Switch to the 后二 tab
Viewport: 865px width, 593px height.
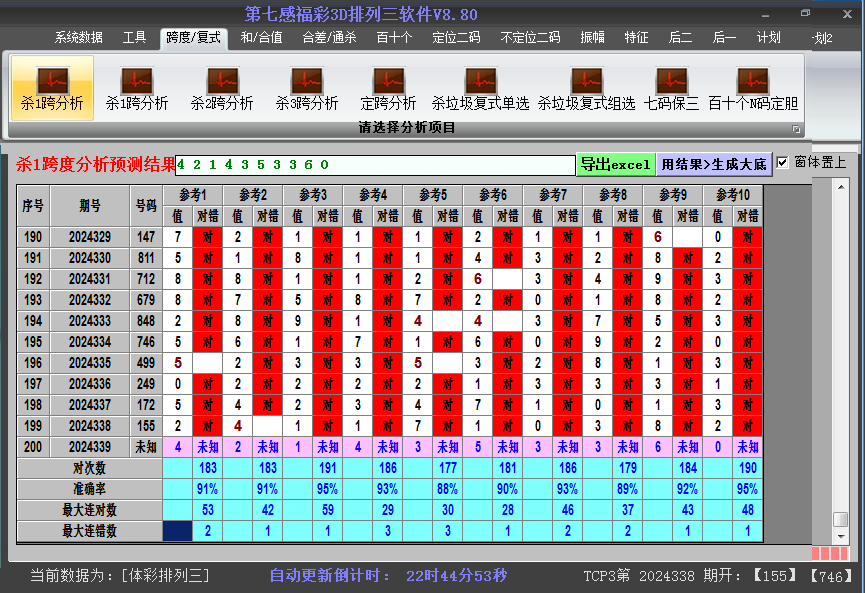click(x=680, y=38)
